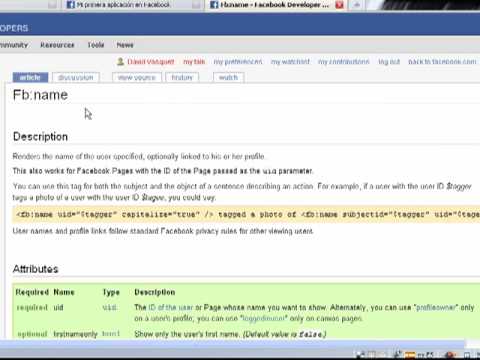Click the 'optional' cell for firstnameonly row
Viewport: 480px width, 360px height.
coord(32,334)
